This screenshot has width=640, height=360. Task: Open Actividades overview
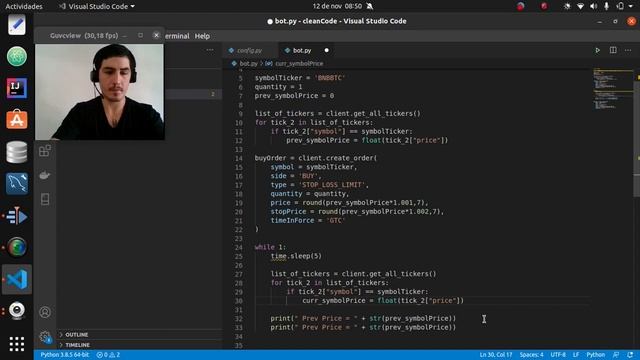24,6
